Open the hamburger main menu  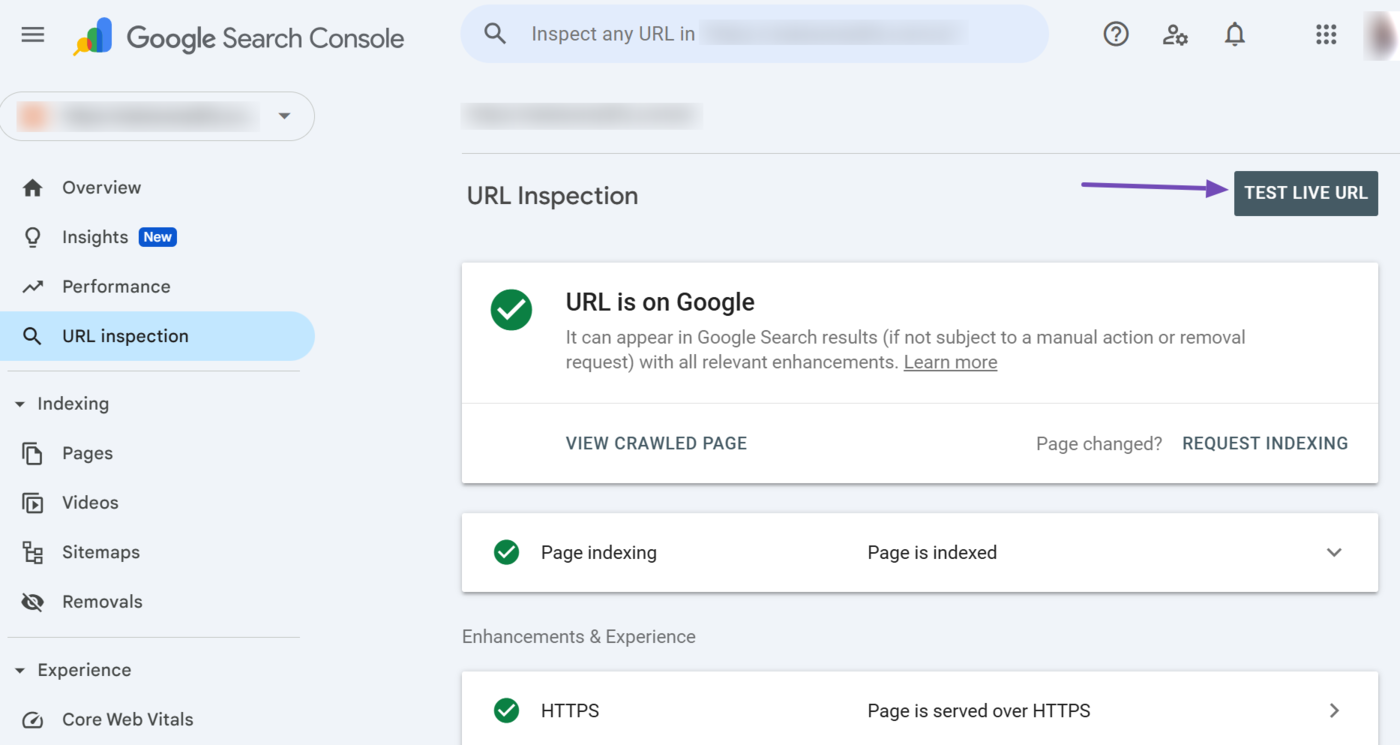tap(33, 35)
